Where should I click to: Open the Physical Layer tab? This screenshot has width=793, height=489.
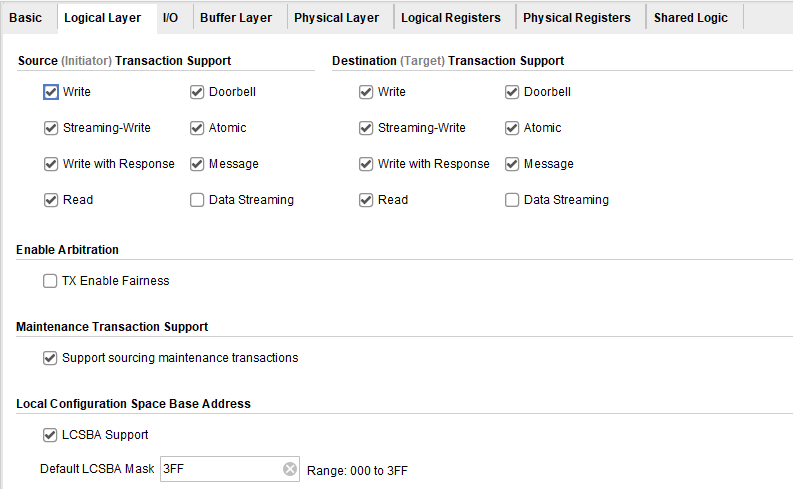pyautogui.click(x=336, y=18)
